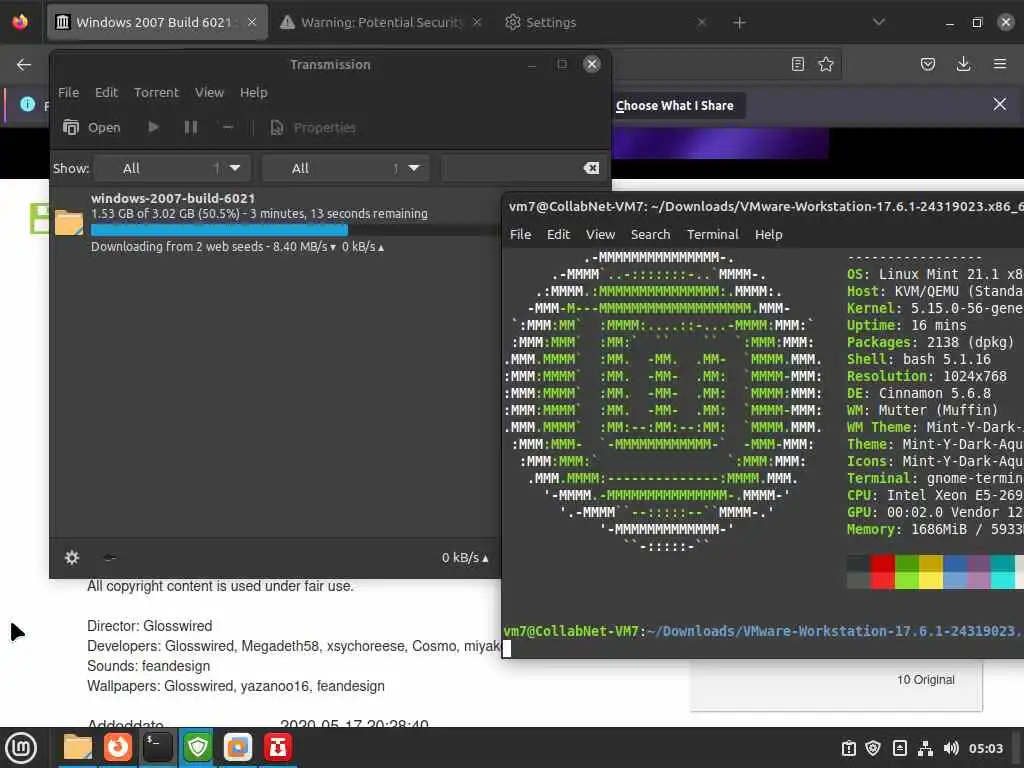1024x768 pixels.
Task: Clear the filter text with backspace icon
Action: coord(591,168)
